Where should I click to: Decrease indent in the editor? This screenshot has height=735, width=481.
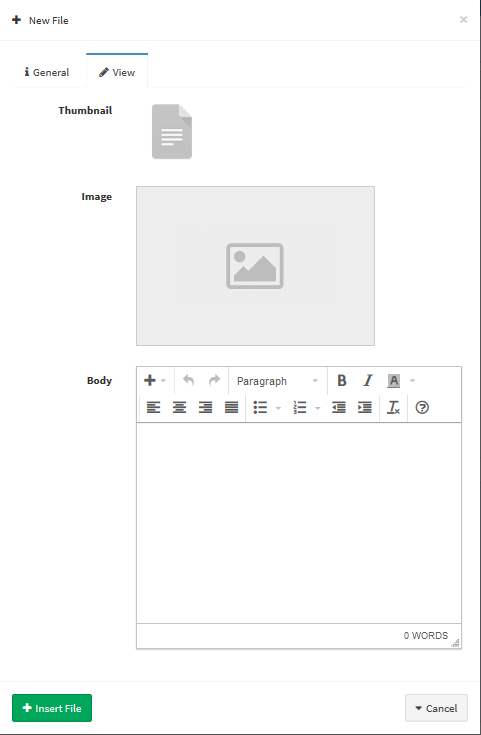(338, 407)
